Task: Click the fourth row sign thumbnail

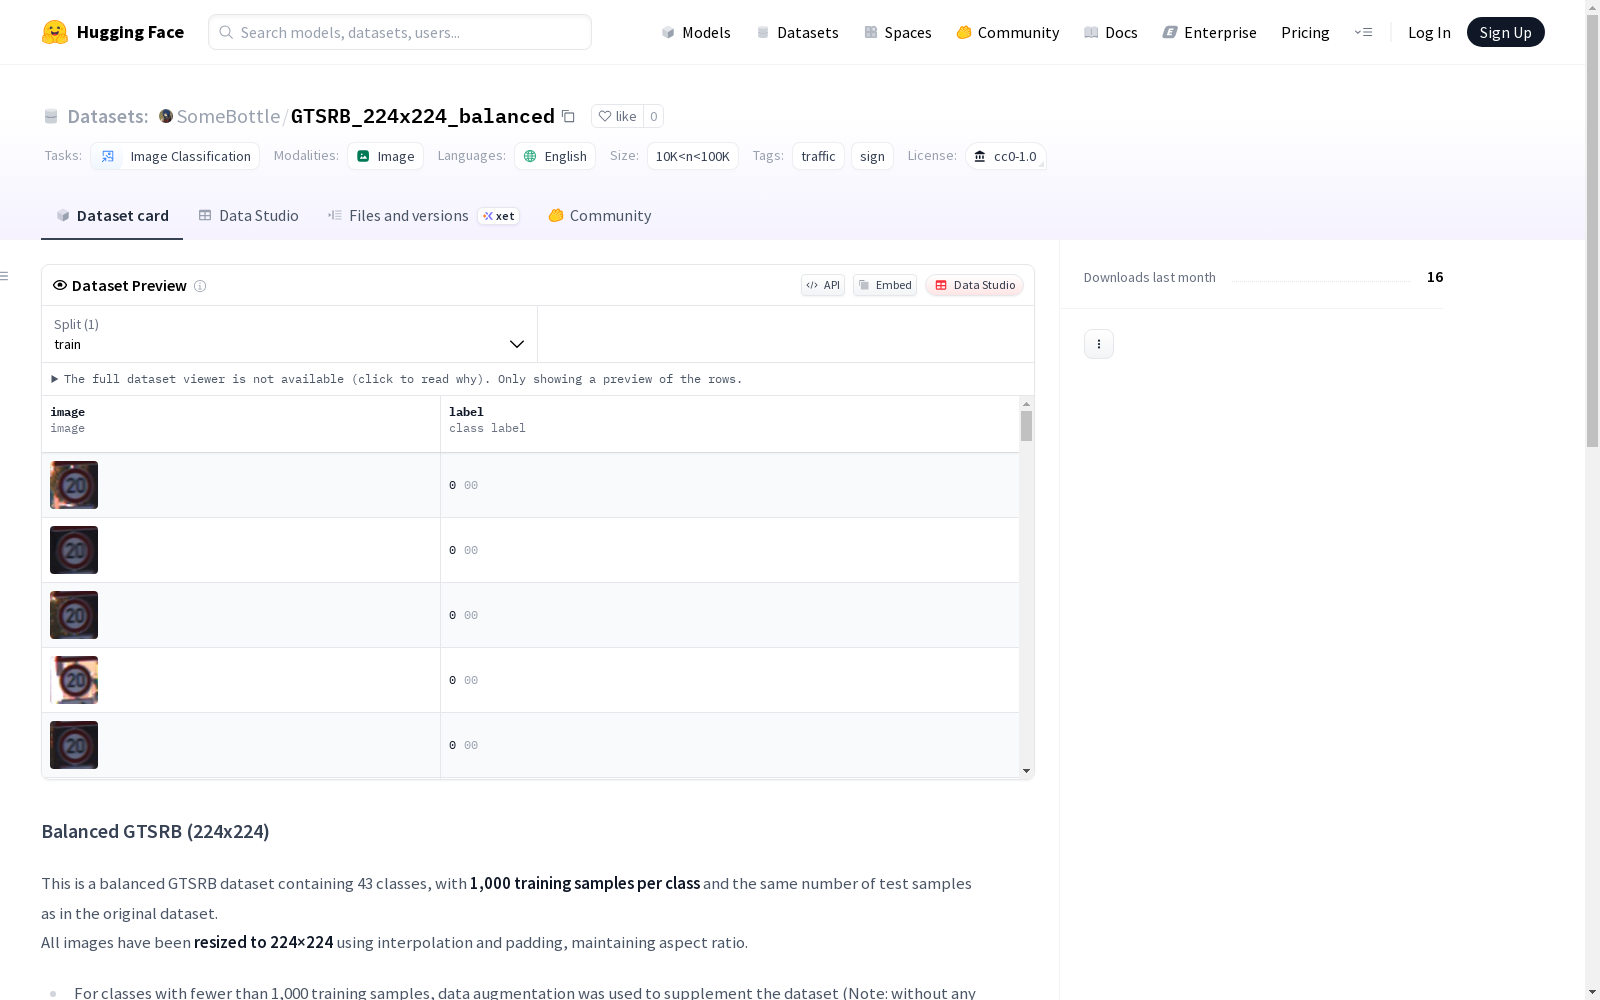Action: (74, 680)
